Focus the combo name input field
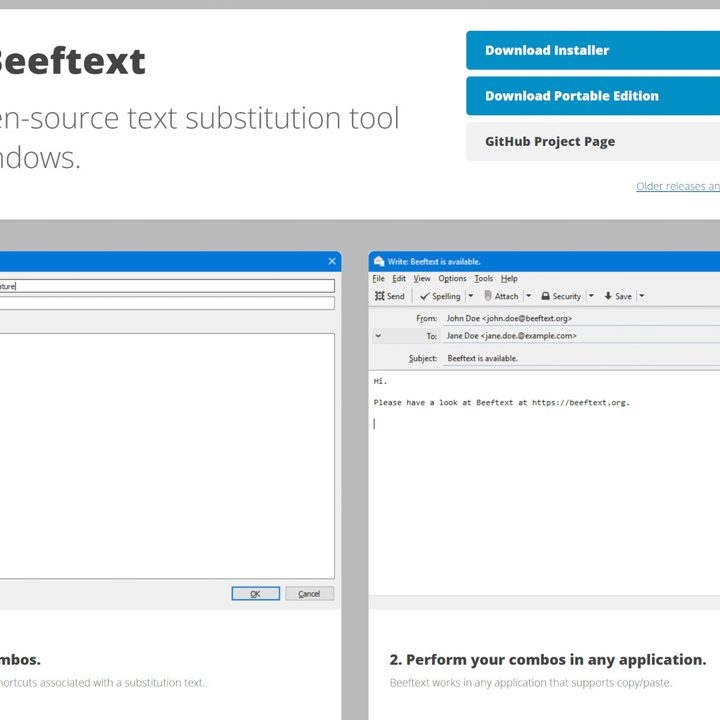This screenshot has height=720, width=720. [x=167, y=286]
